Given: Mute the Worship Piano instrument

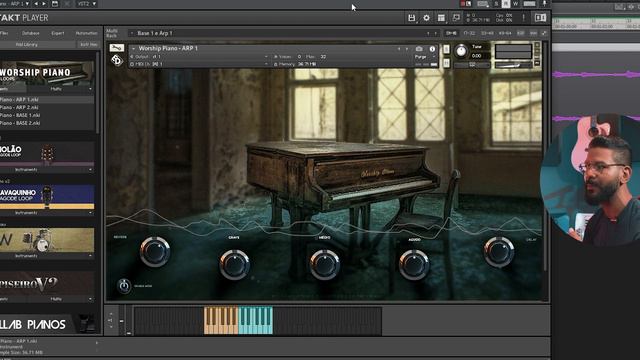Looking at the screenshot, I should pyautogui.click(x=446, y=63).
